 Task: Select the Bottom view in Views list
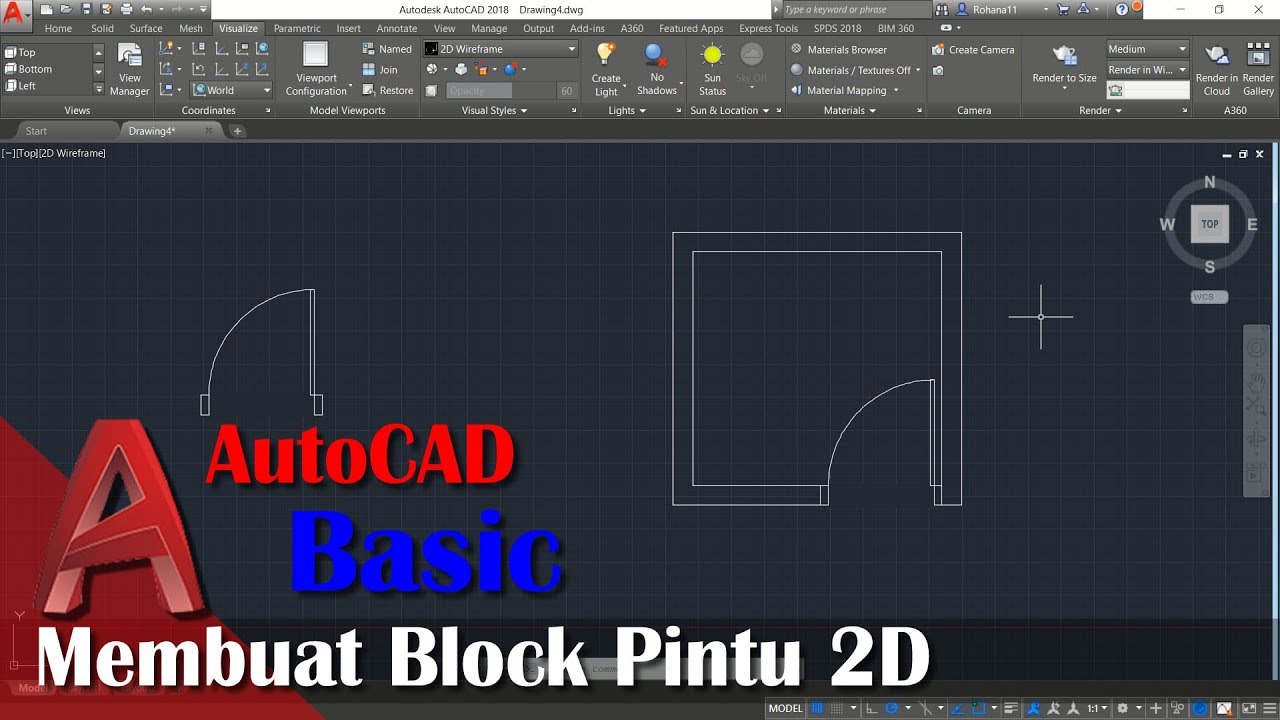(x=47, y=69)
